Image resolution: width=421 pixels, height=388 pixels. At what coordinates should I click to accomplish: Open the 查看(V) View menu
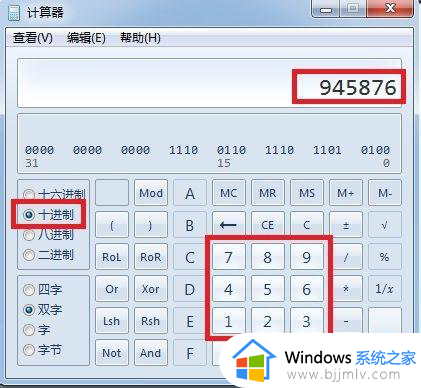(33, 38)
